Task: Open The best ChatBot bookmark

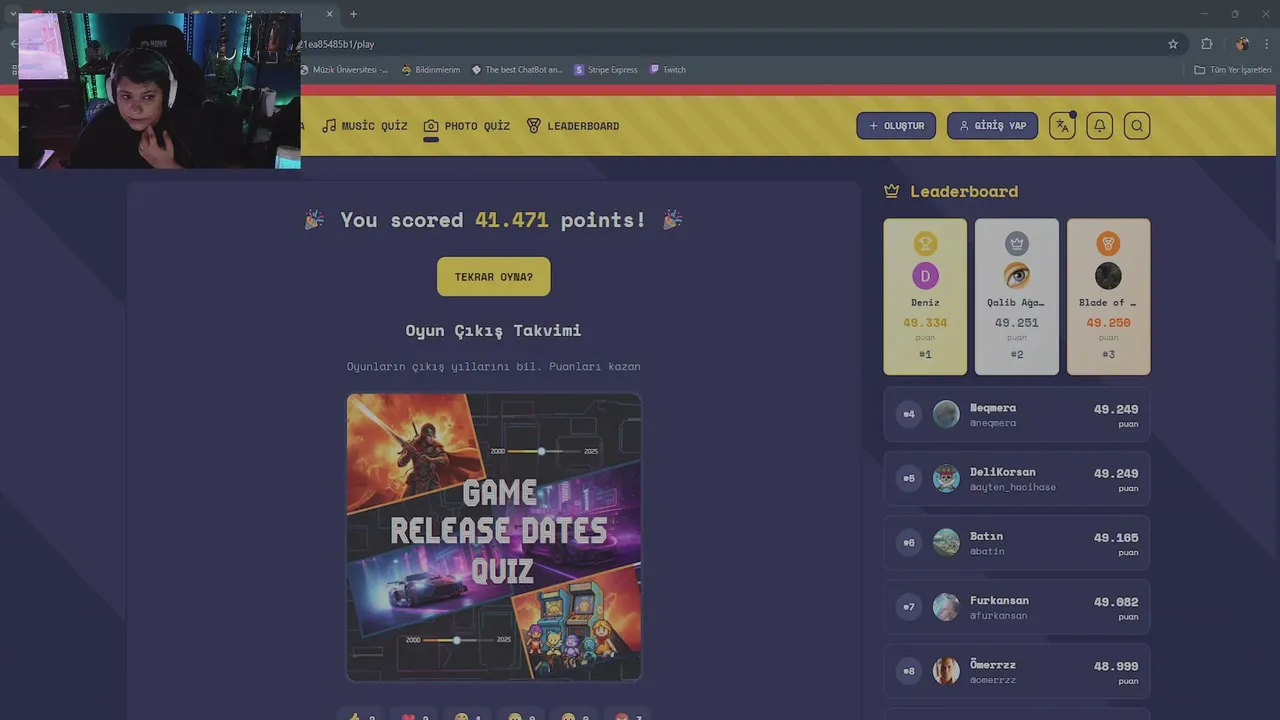Action: (517, 70)
